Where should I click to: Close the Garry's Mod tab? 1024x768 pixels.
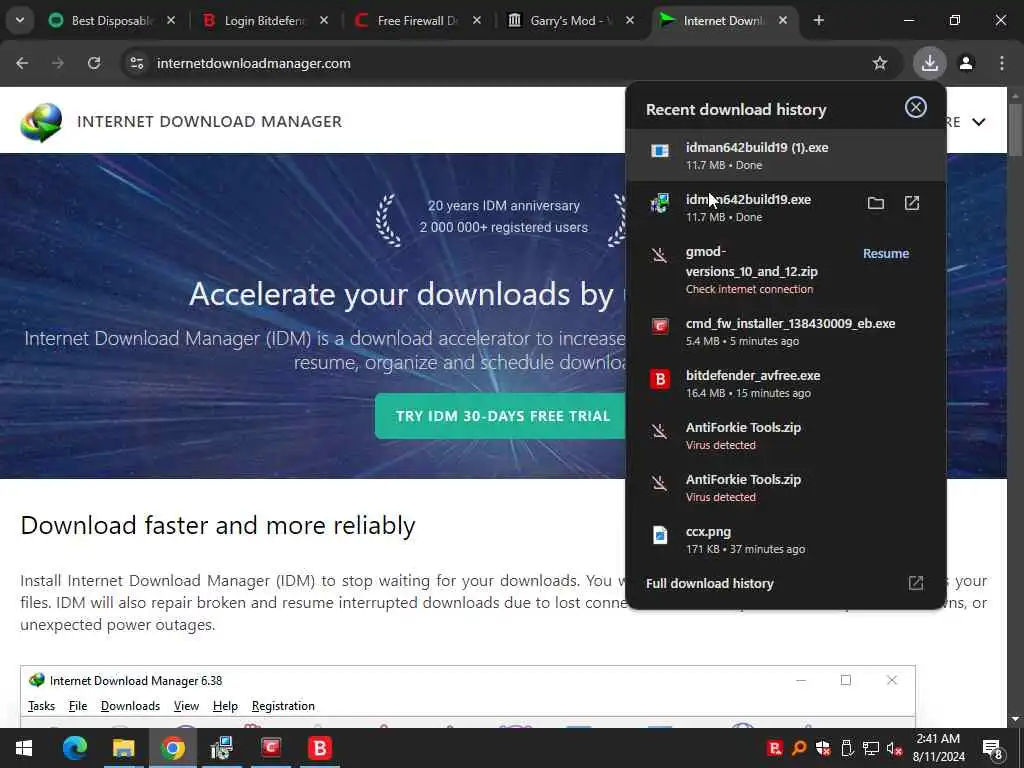pos(630,20)
